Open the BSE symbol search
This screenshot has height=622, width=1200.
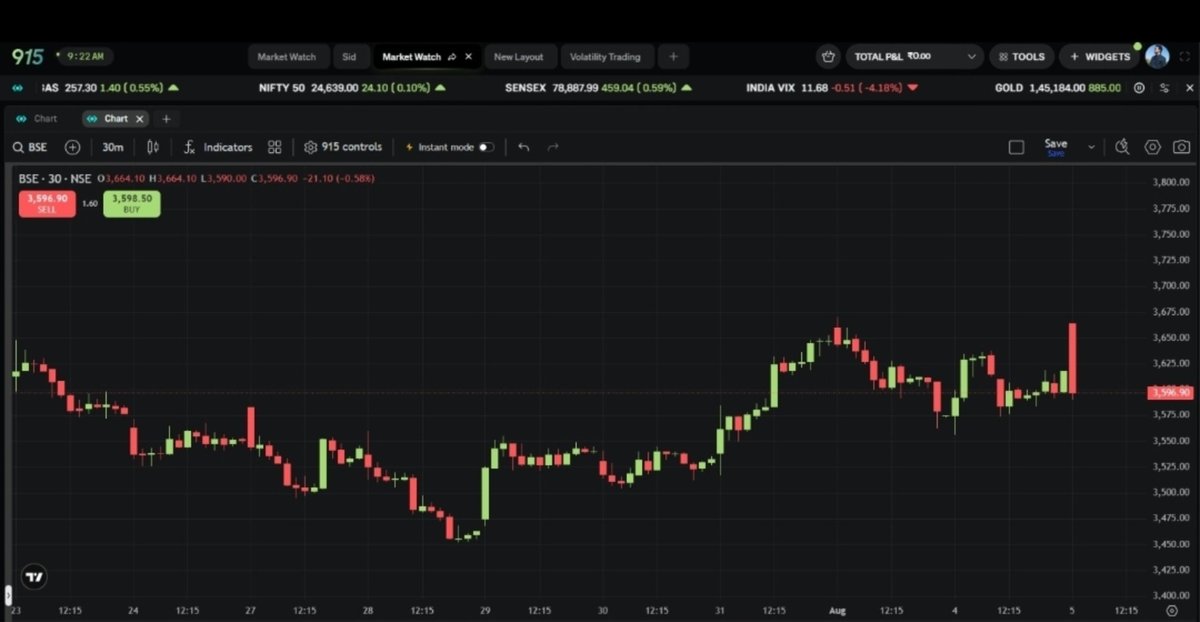30,147
